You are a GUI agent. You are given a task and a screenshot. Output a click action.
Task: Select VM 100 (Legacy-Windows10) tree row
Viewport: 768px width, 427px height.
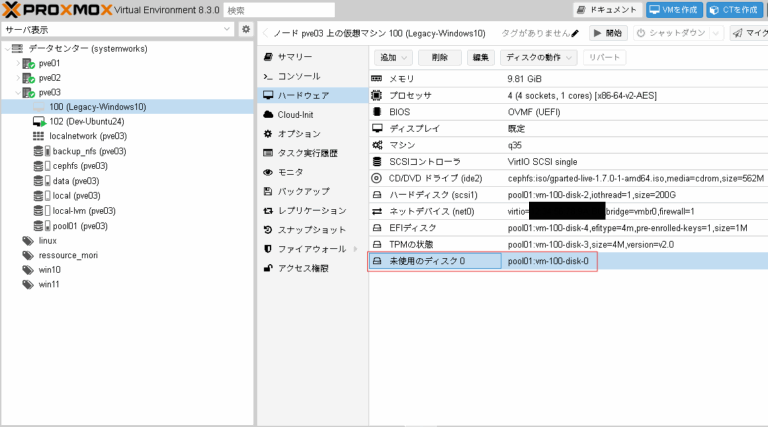(127, 107)
